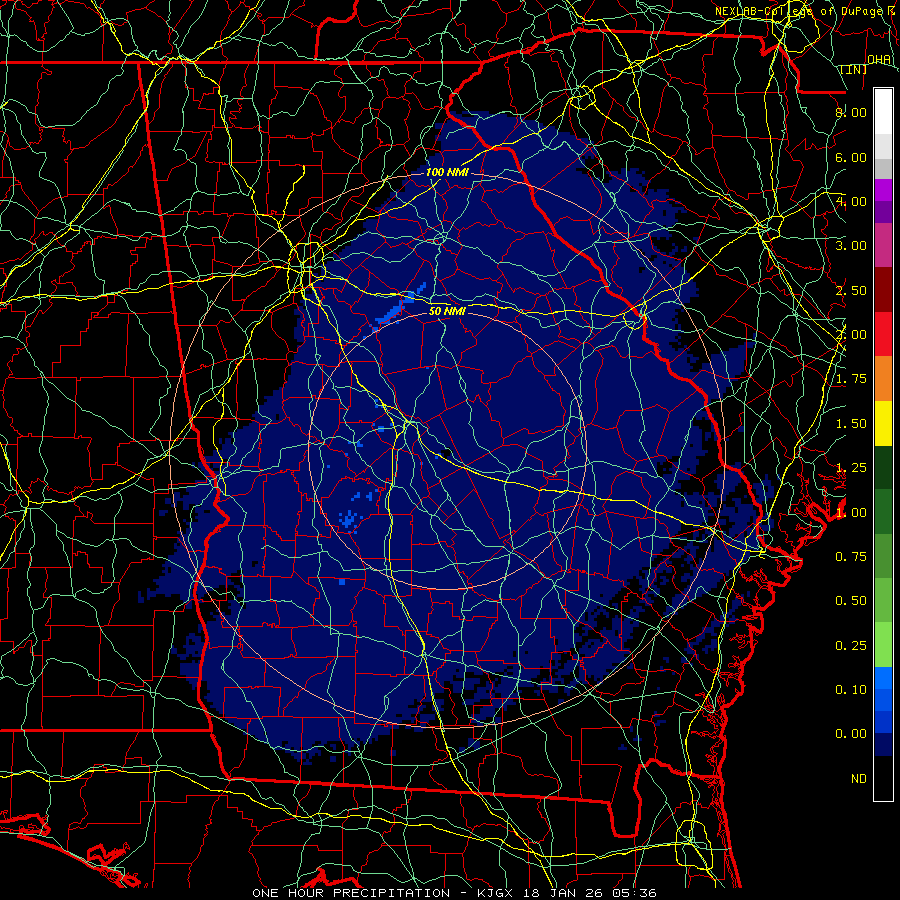
Task: Select the 3.00 legend value
Action: click(x=851, y=246)
